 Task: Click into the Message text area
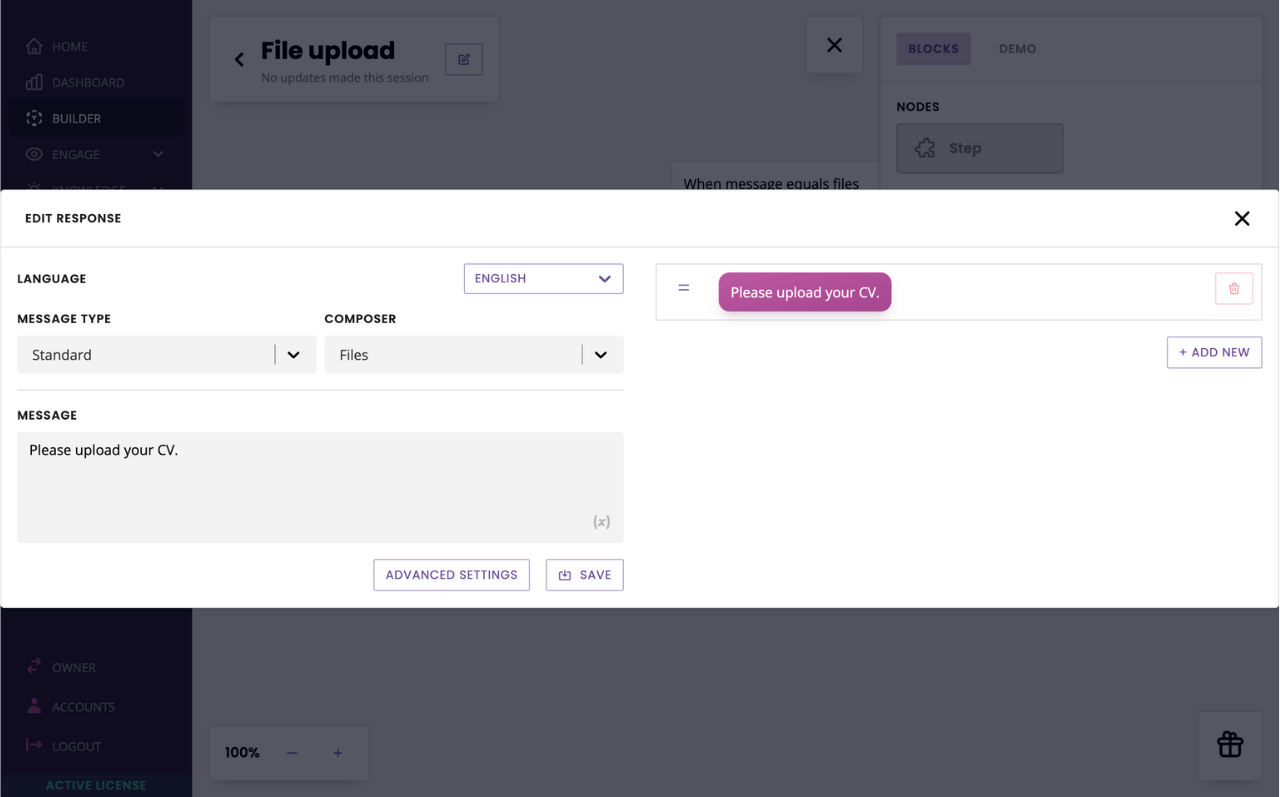click(320, 487)
